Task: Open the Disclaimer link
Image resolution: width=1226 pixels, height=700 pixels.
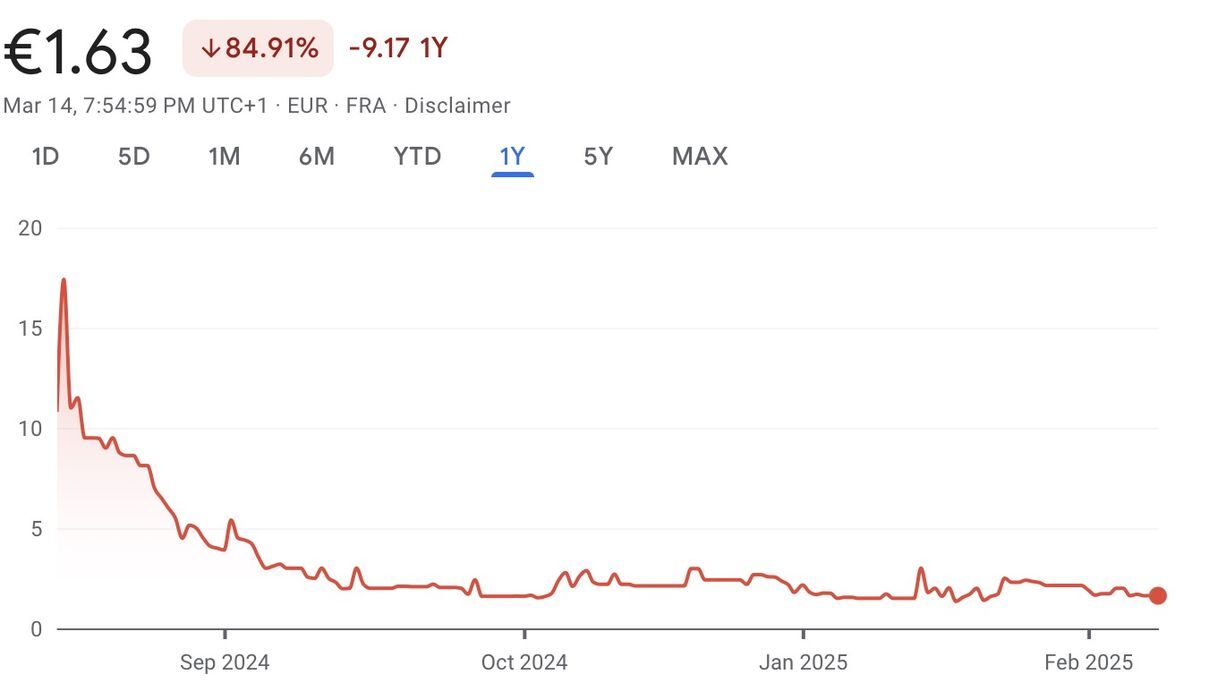Action: coord(458,106)
